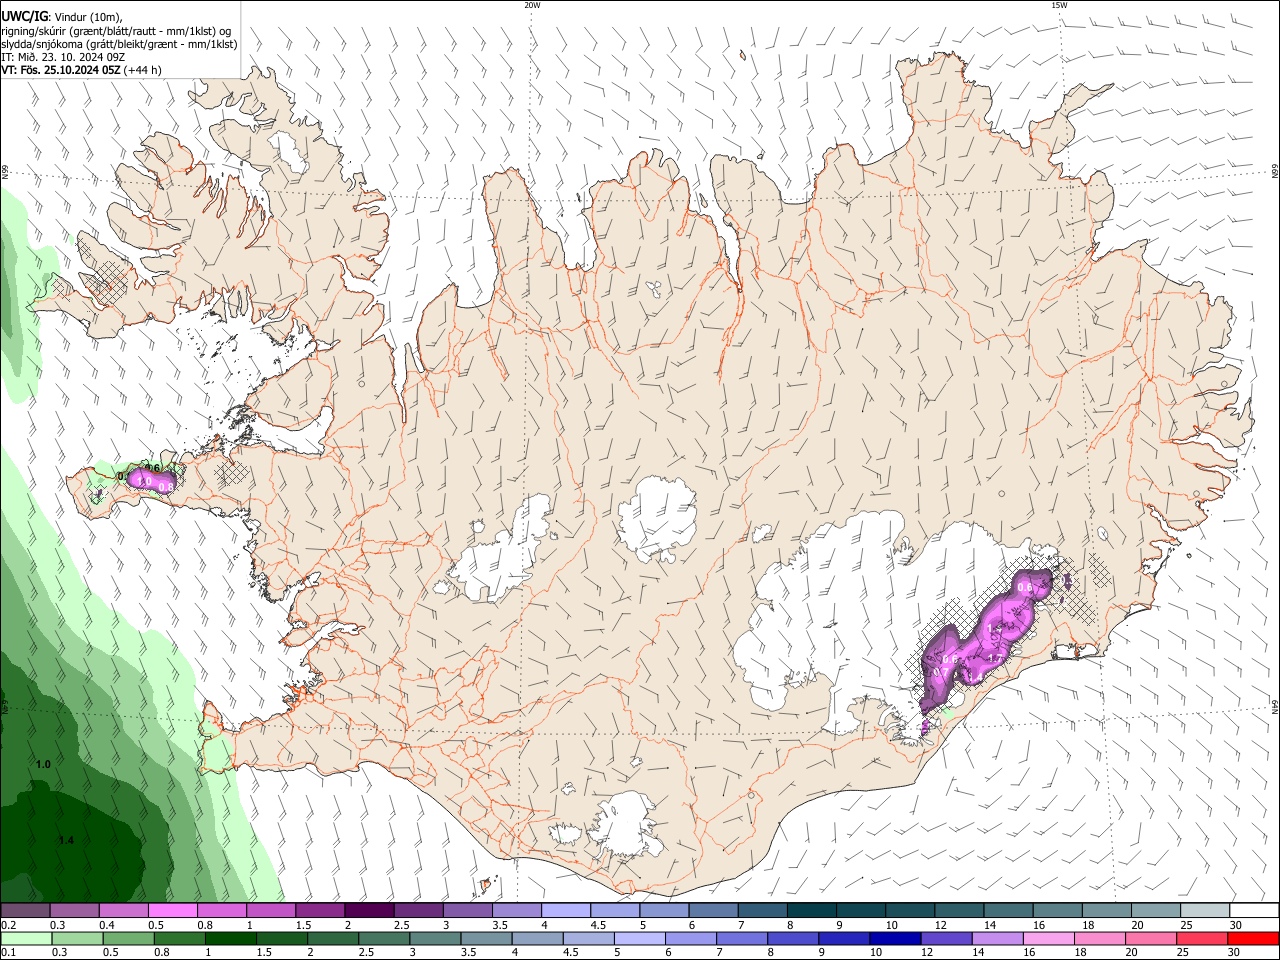
Task: Pick the light pink rain swatch between 16 and 18
Action: 1050,938
